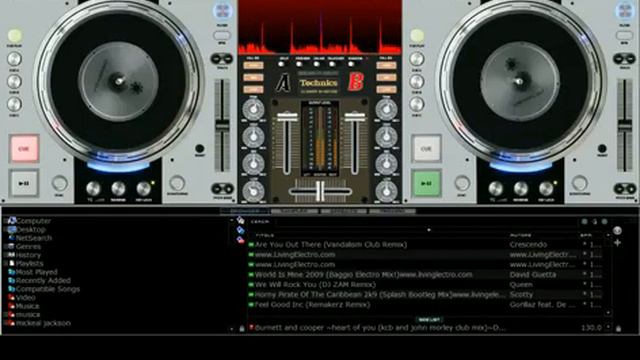Hit the red CUE button on deck A
The width and height of the screenshot is (640, 360).
coord(24,149)
